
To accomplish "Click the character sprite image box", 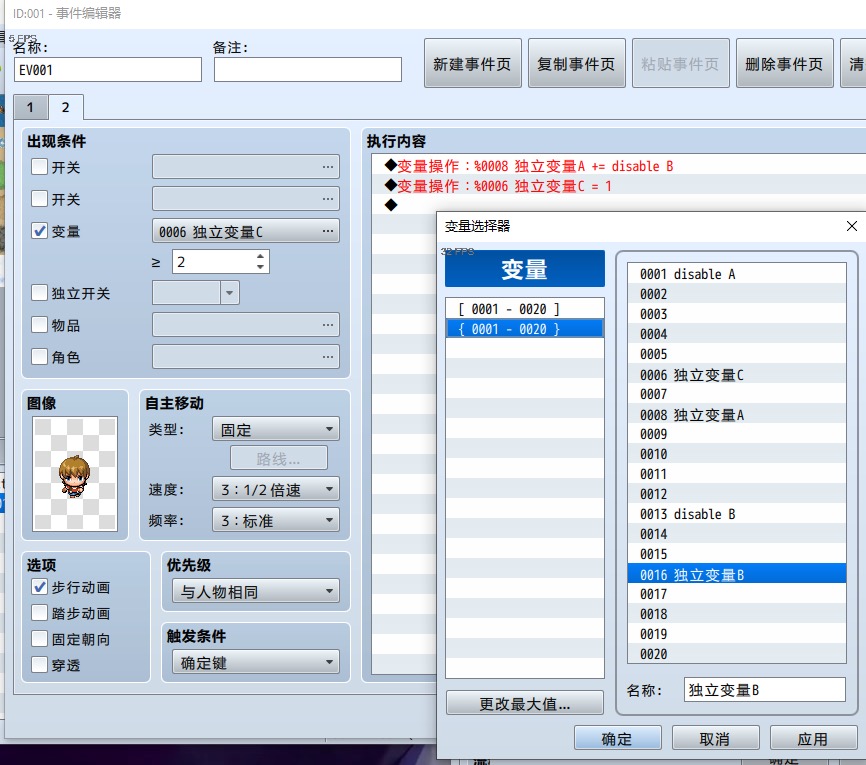I will (x=75, y=474).
